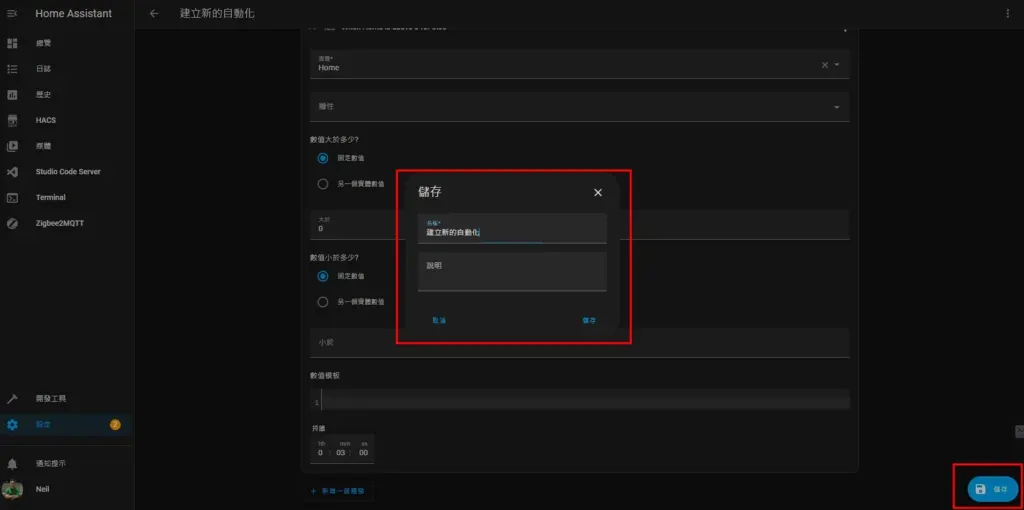
Task: Expand the Home entity dropdown arrow
Action: click(837, 65)
